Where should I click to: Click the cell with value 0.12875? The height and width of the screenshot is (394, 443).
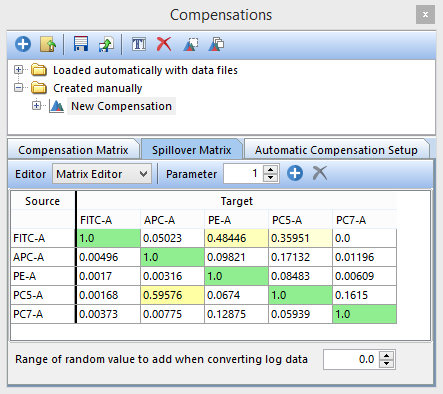[236, 314]
